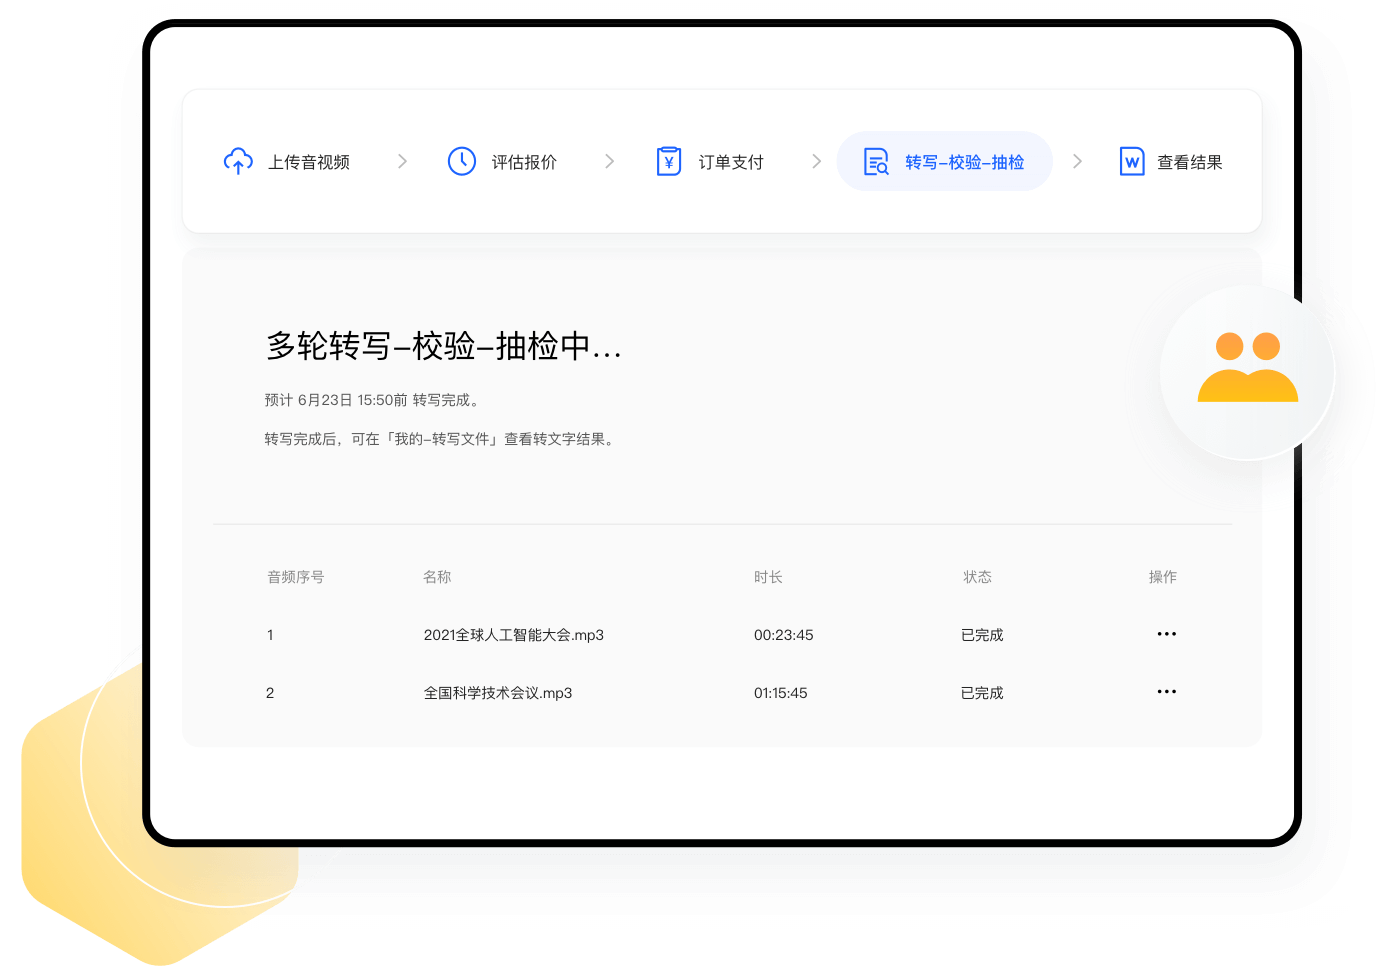The height and width of the screenshot is (974, 1380).
Task: Click the 音频序号 column header
Action: [x=296, y=577]
